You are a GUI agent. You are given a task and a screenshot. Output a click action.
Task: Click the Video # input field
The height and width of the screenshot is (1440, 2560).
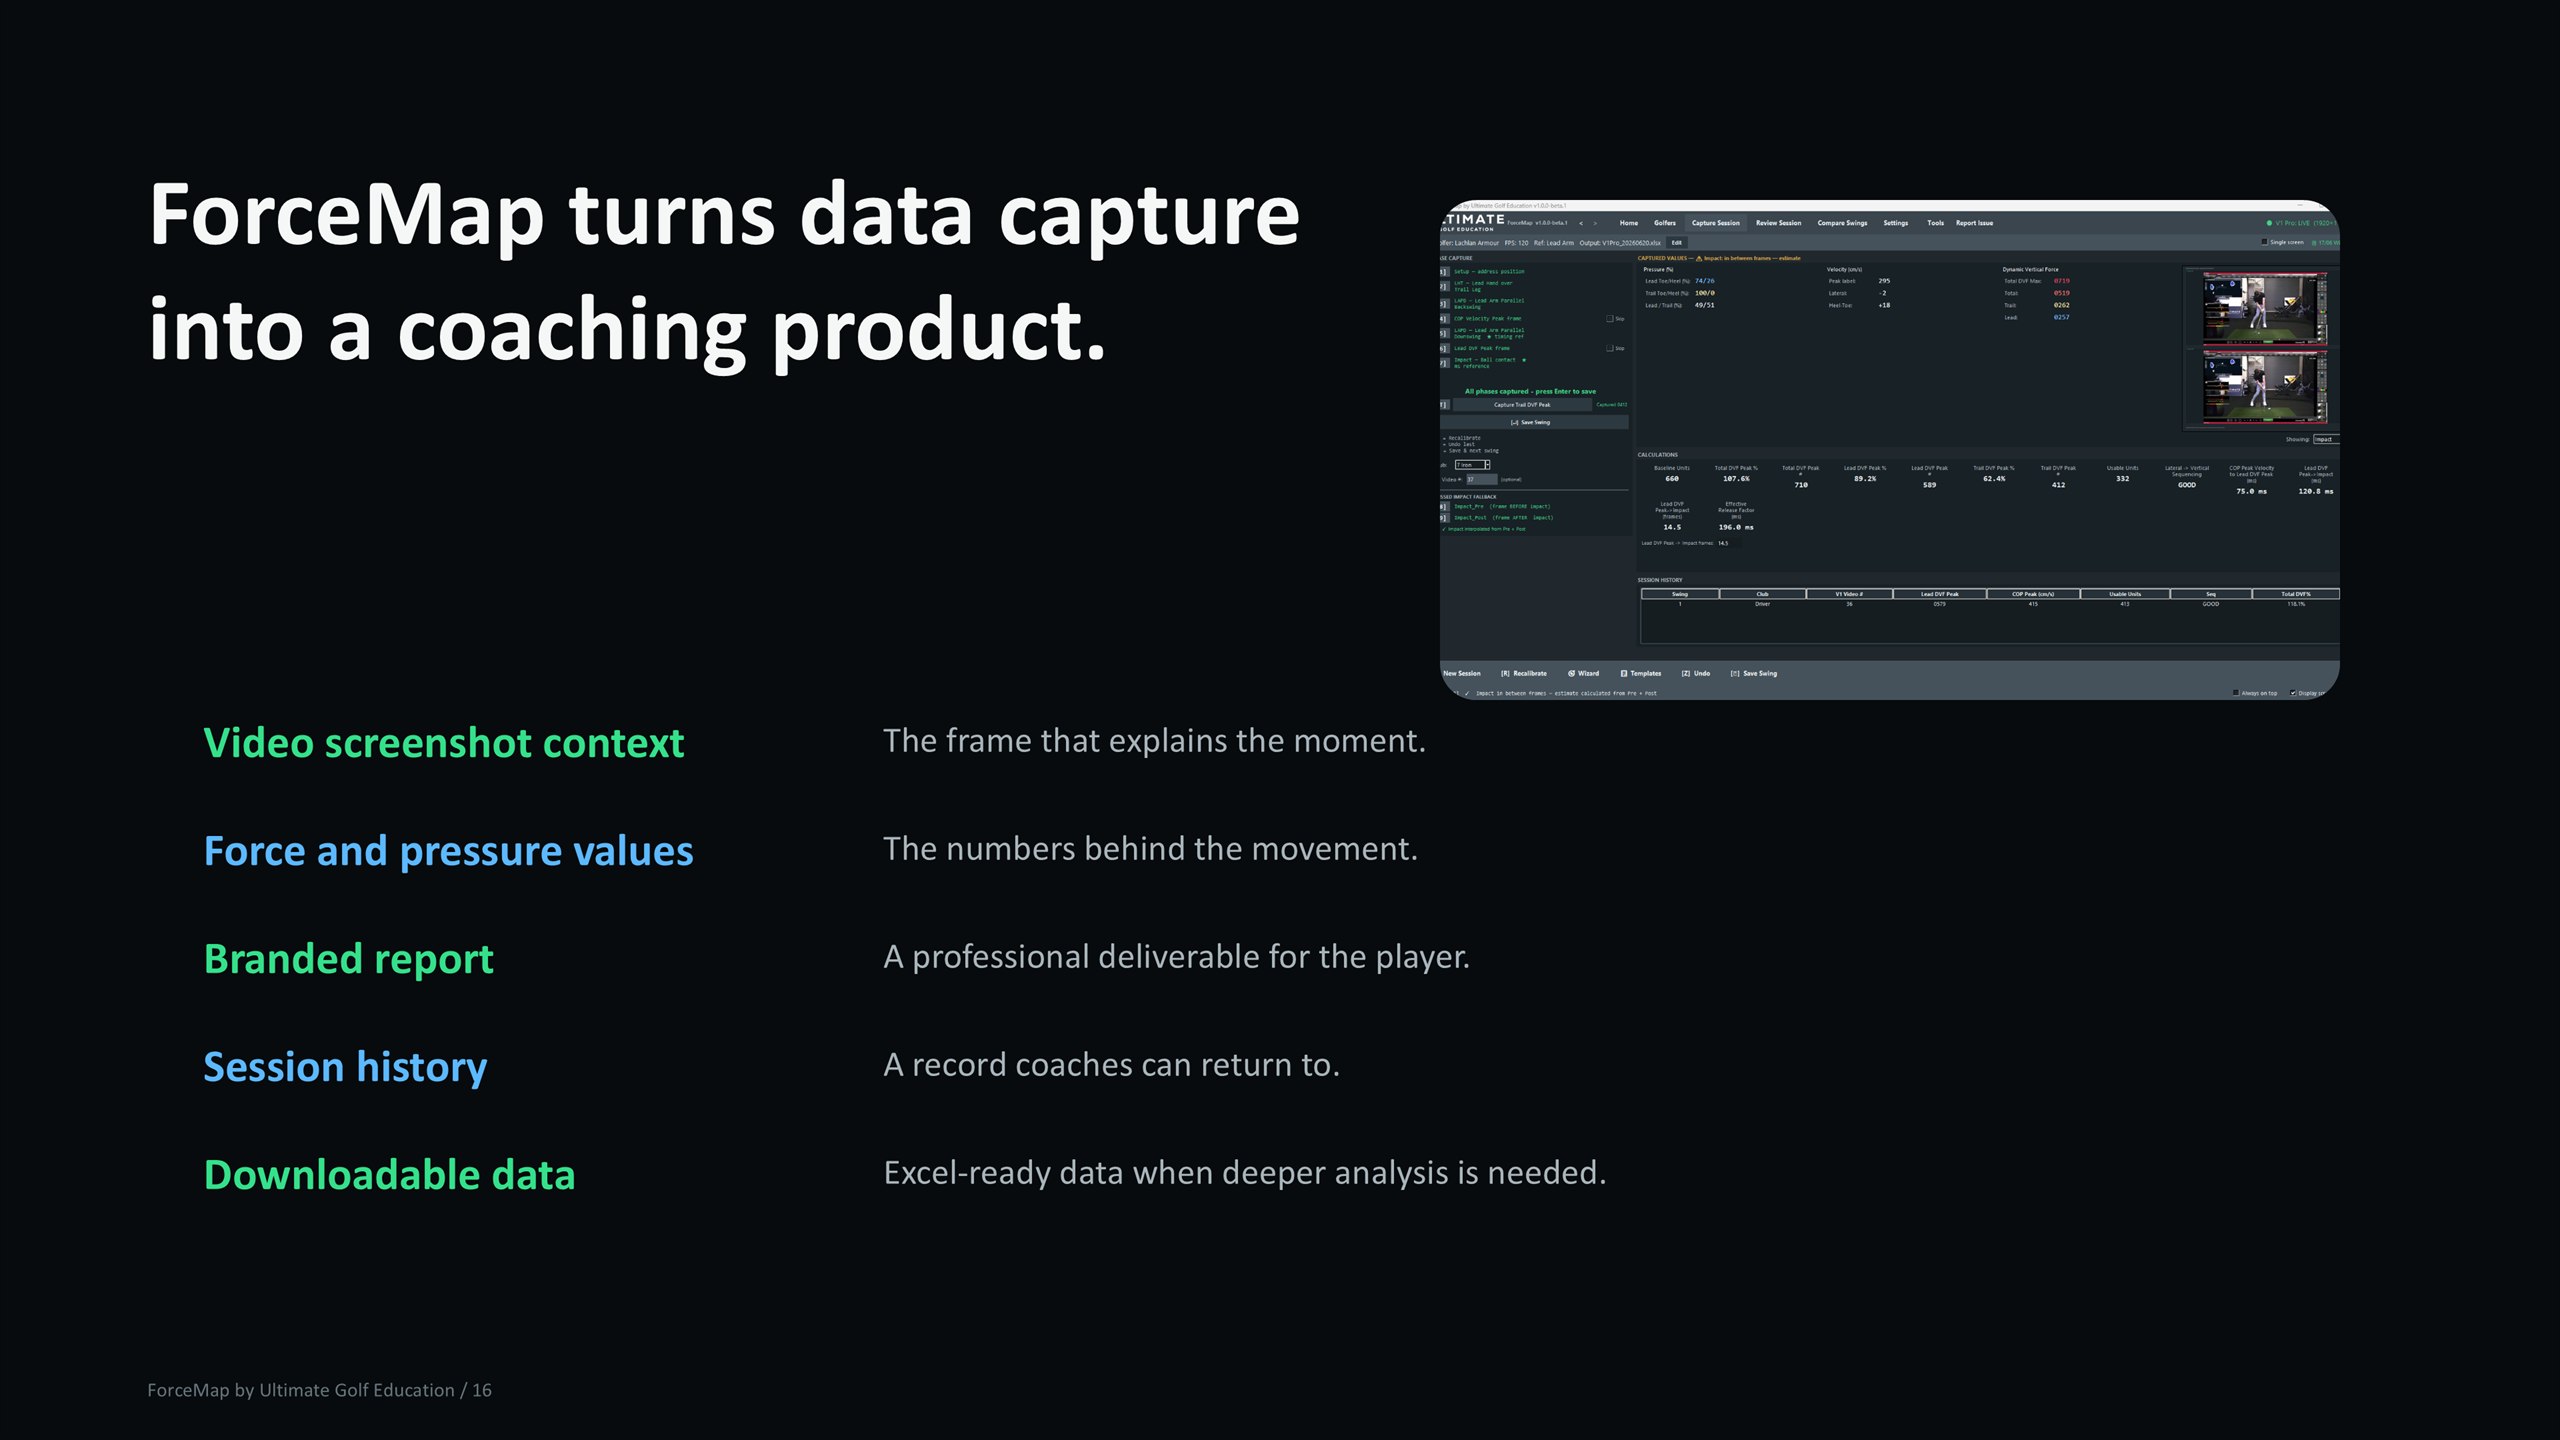(1481, 480)
